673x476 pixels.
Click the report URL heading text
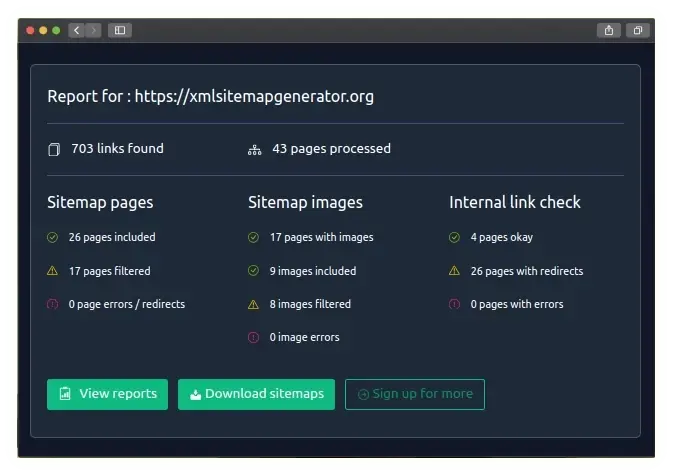click(x=210, y=97)
